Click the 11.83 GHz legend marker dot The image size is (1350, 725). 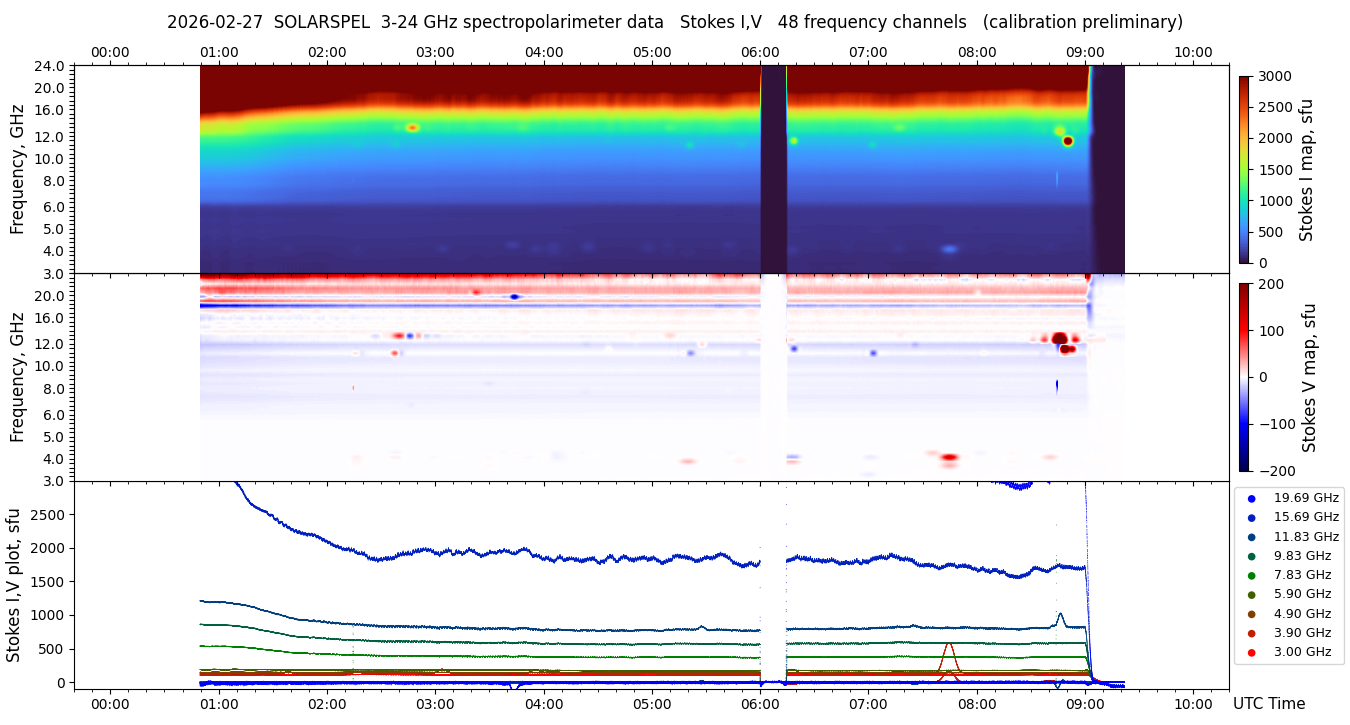[x=1251, y=537]
